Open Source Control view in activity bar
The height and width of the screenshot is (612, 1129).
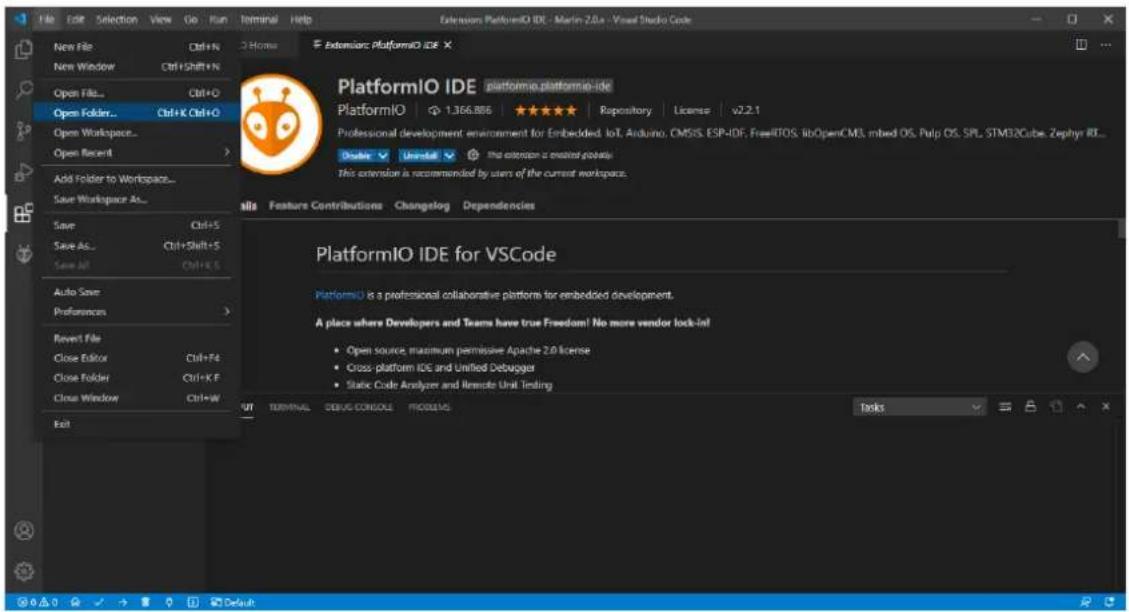pyautogui.click(x=24, y=131)
